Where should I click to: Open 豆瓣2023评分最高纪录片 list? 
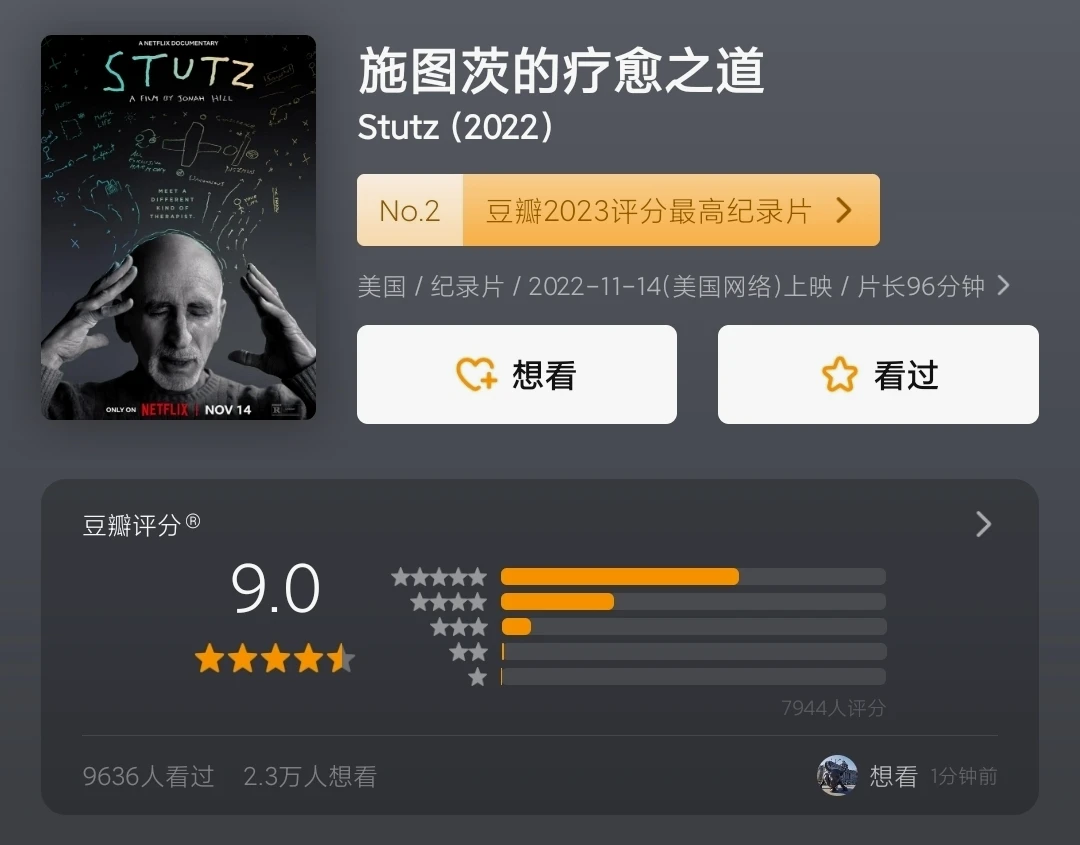pyautogui.click(x=648, y=211)
